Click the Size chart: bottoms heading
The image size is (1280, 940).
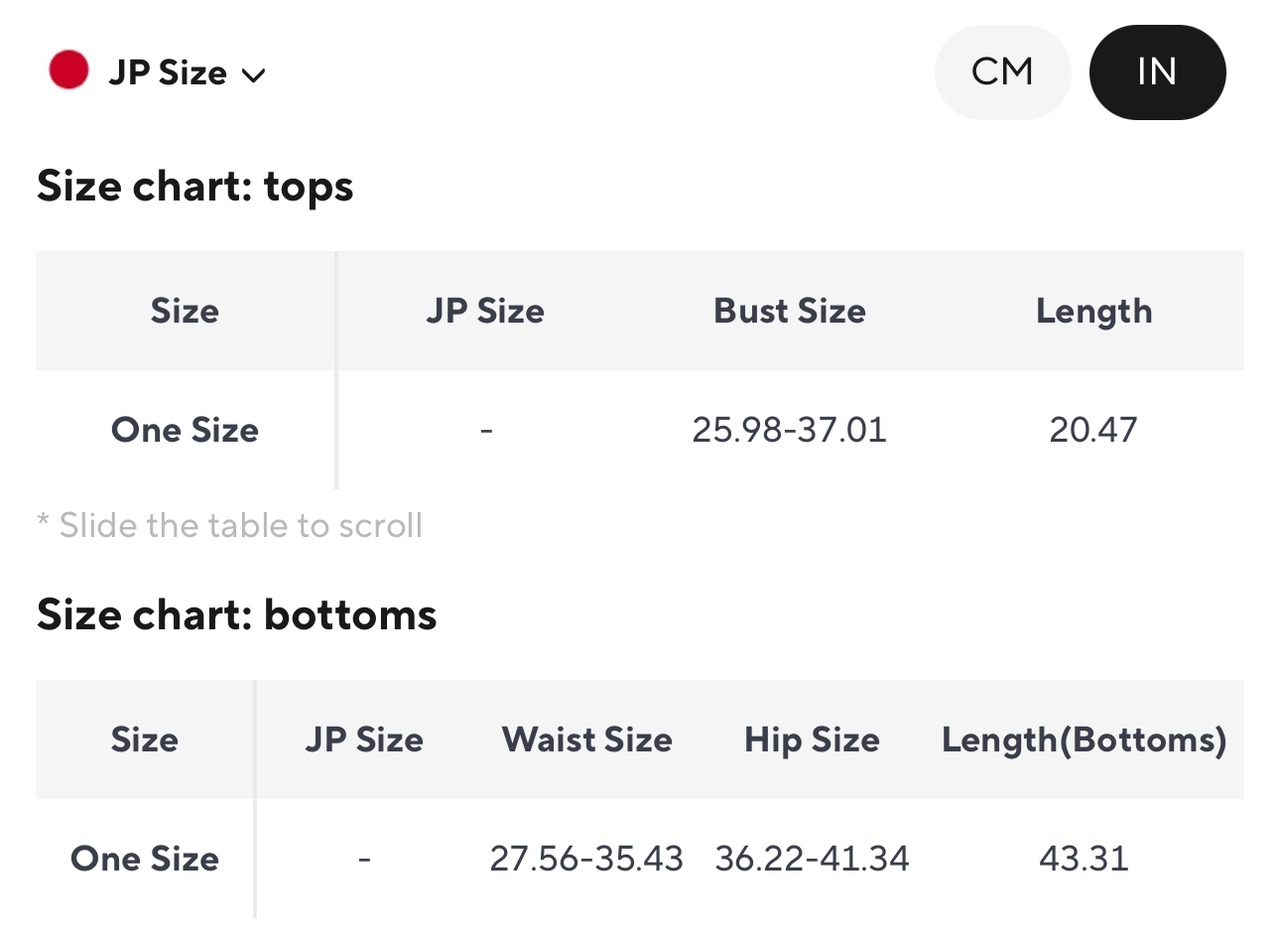coord(237,614)
